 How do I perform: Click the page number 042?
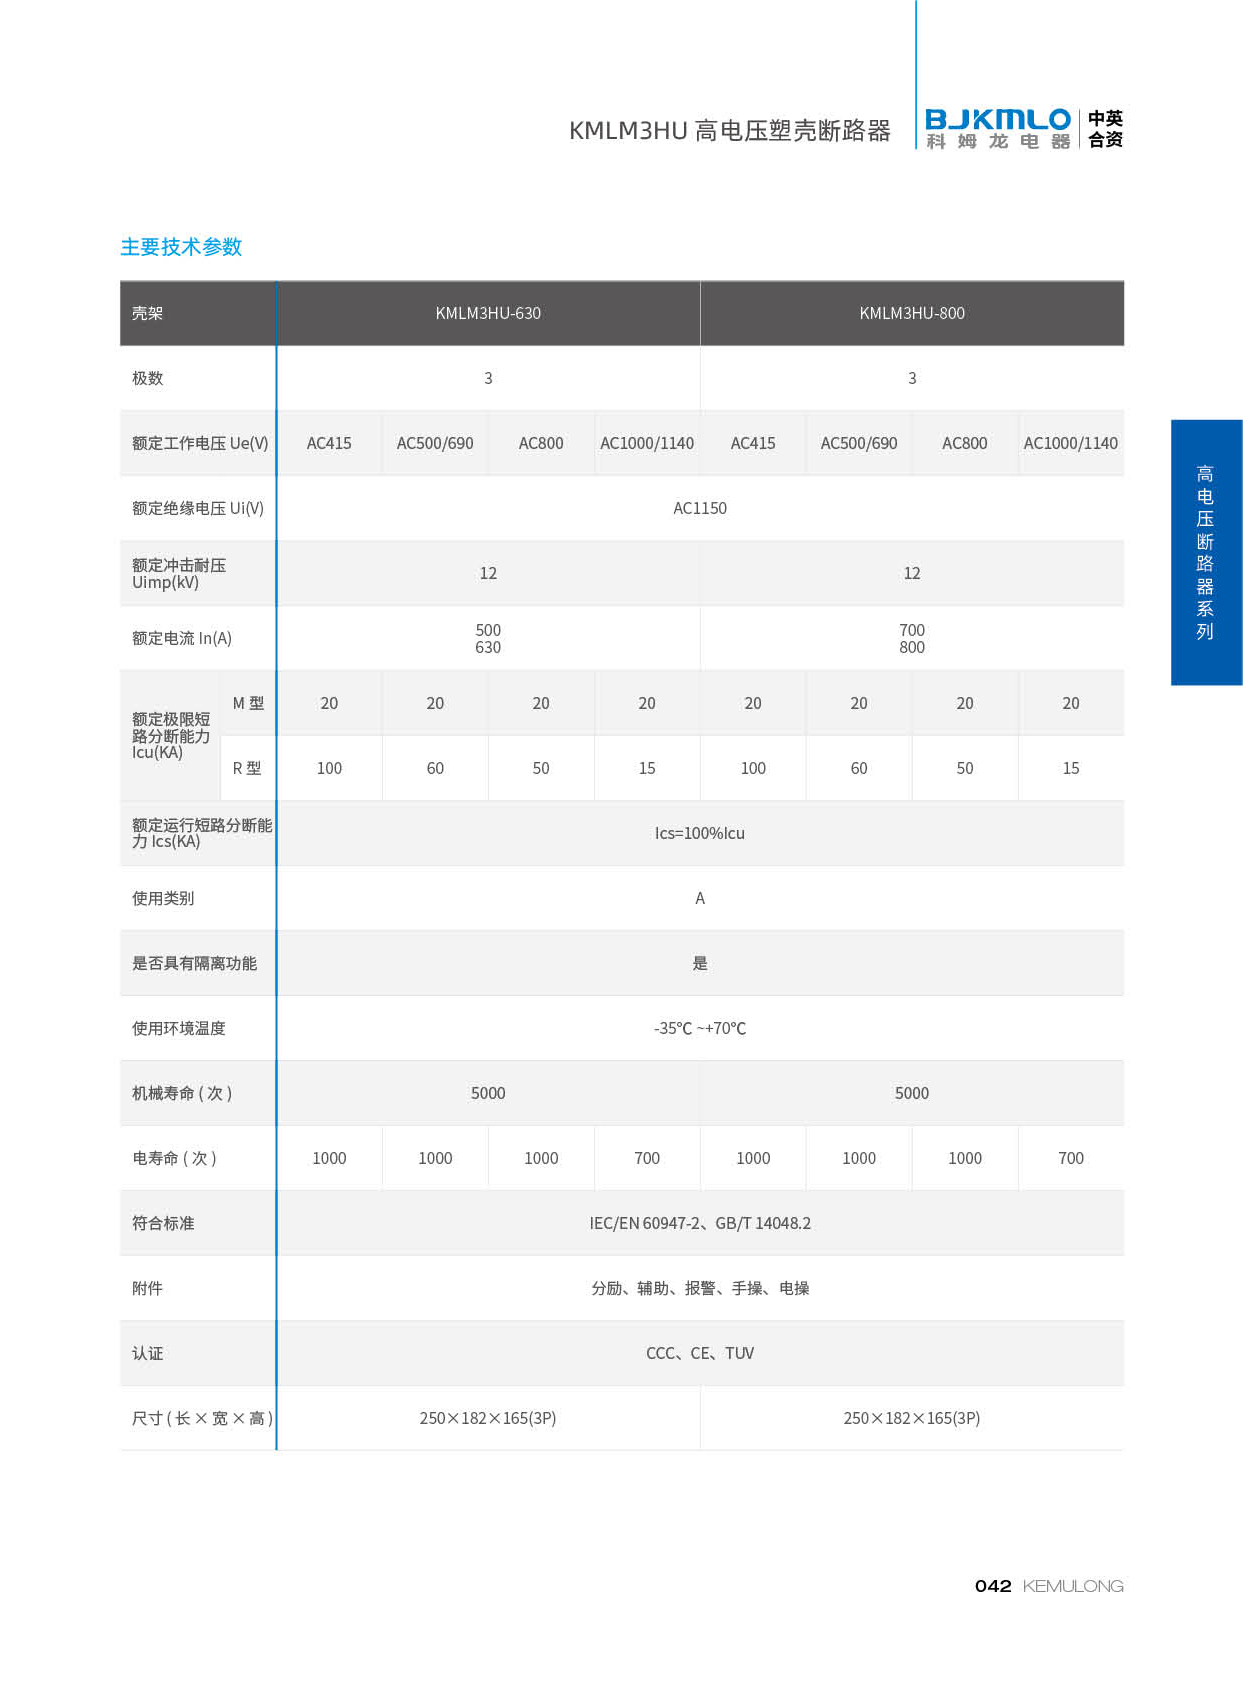[x=992, y=1586]
